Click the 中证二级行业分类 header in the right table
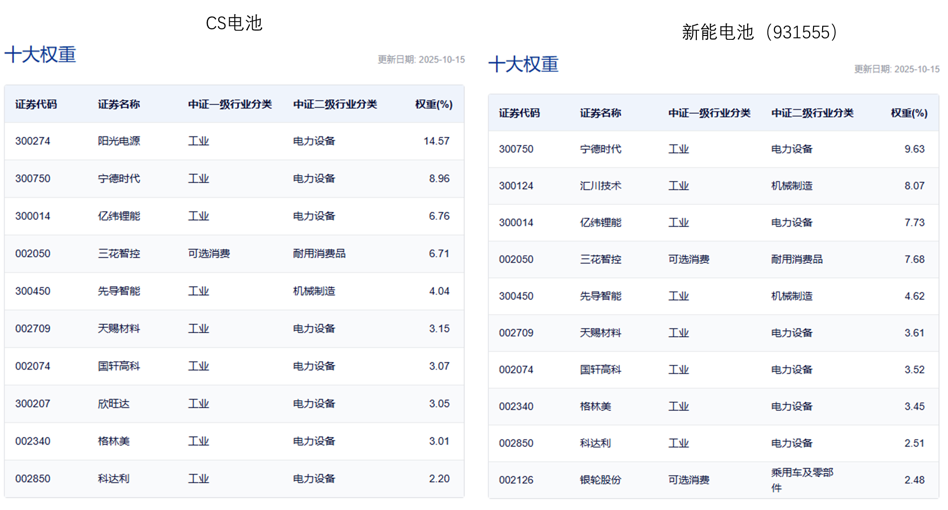 point(812,113)
